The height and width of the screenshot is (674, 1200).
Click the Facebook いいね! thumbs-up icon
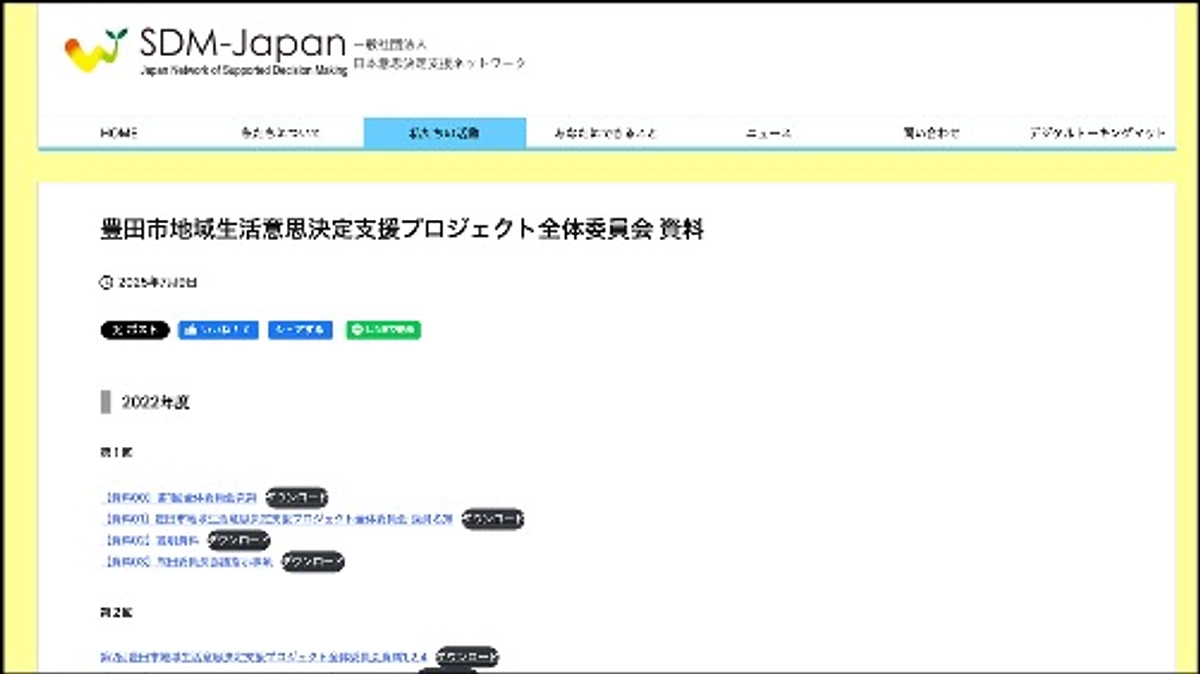point(190,330)
